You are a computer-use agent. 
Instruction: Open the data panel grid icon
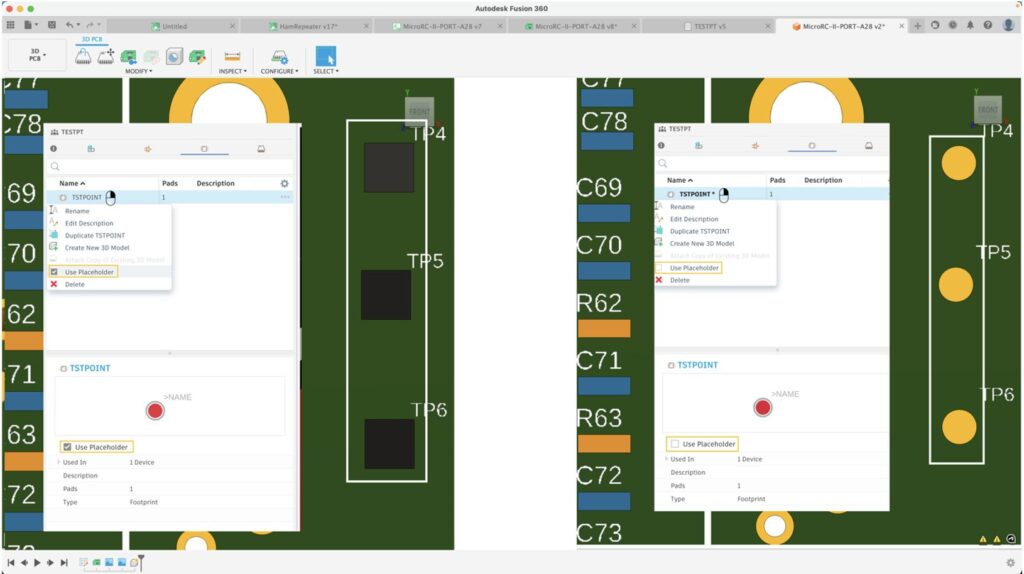10,25
